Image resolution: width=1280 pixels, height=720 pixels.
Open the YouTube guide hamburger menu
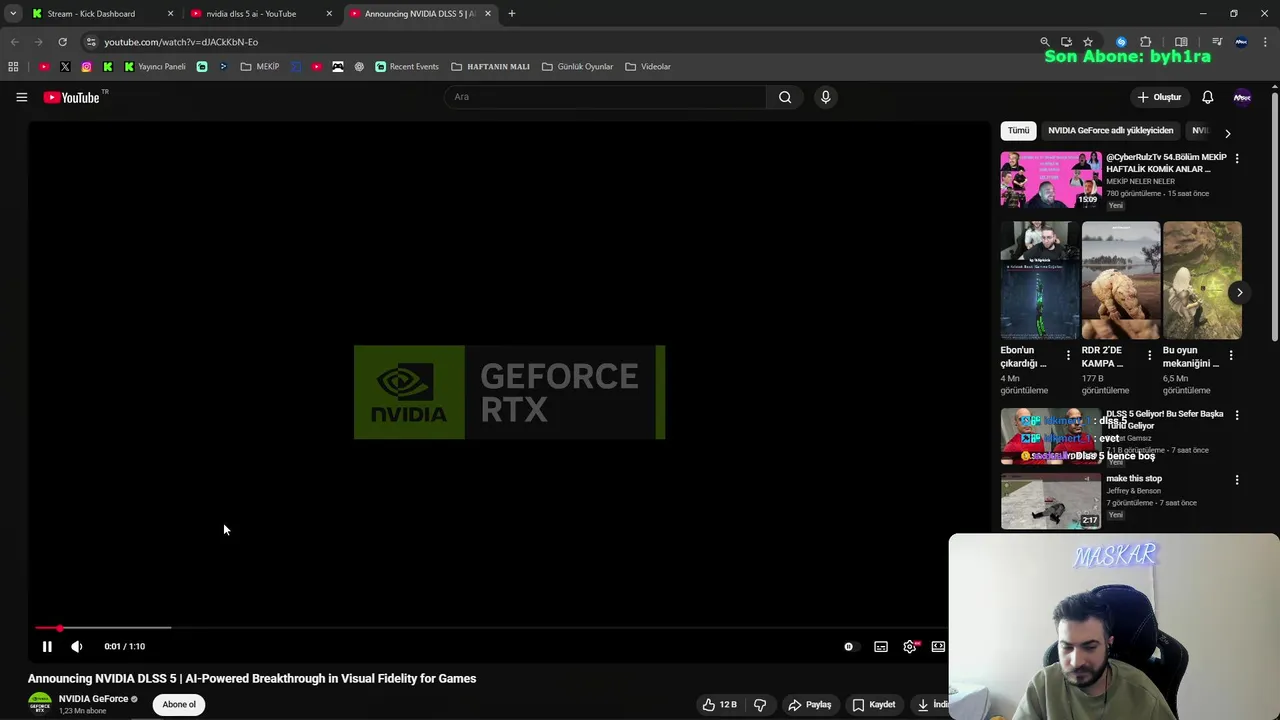tap(21, 97)
